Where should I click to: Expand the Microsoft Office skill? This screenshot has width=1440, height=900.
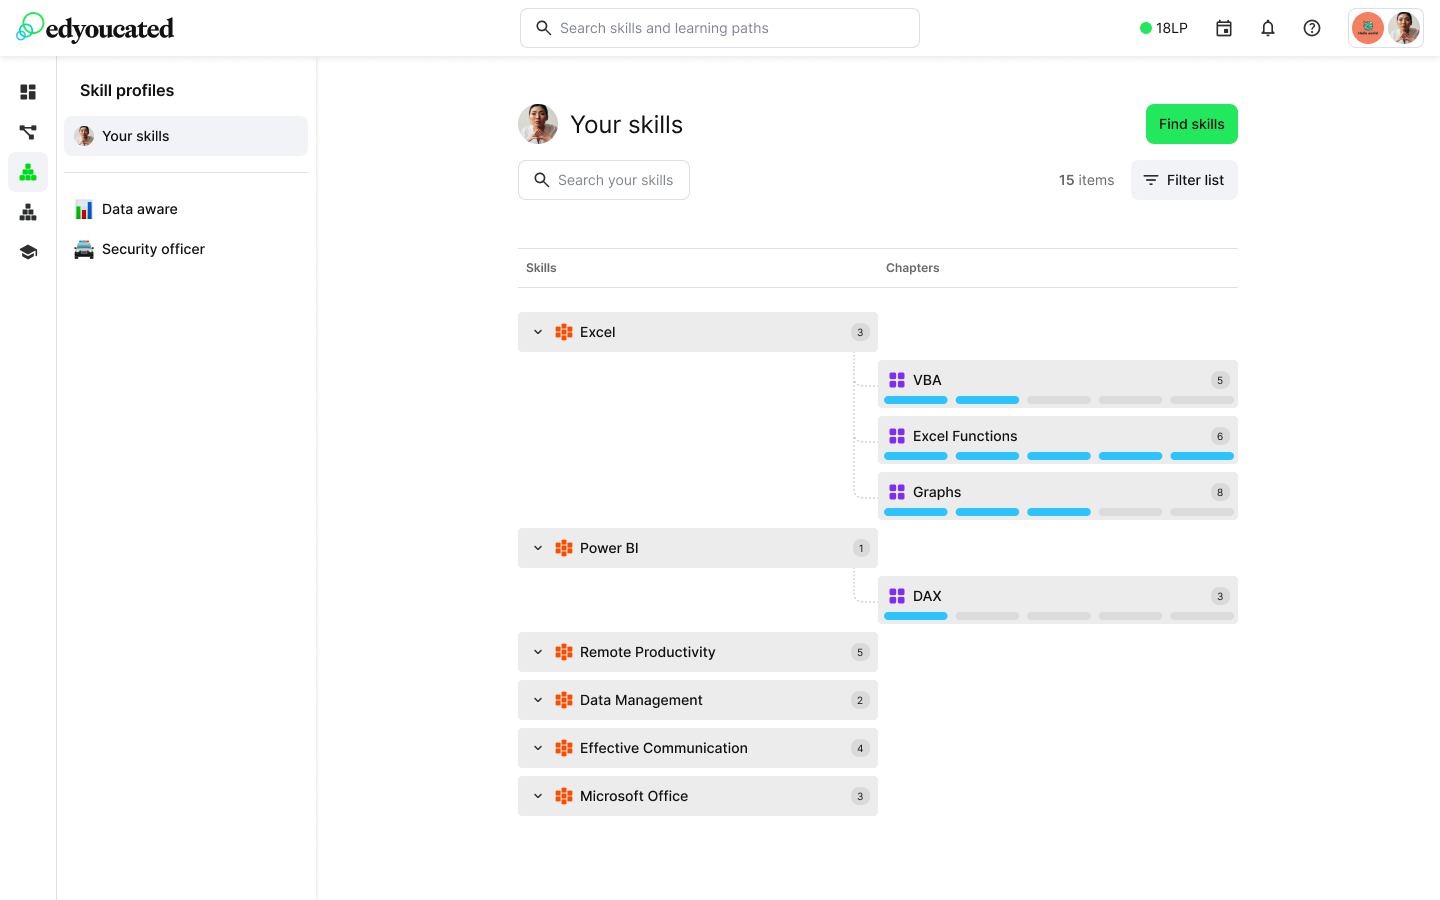pos(538,796)
